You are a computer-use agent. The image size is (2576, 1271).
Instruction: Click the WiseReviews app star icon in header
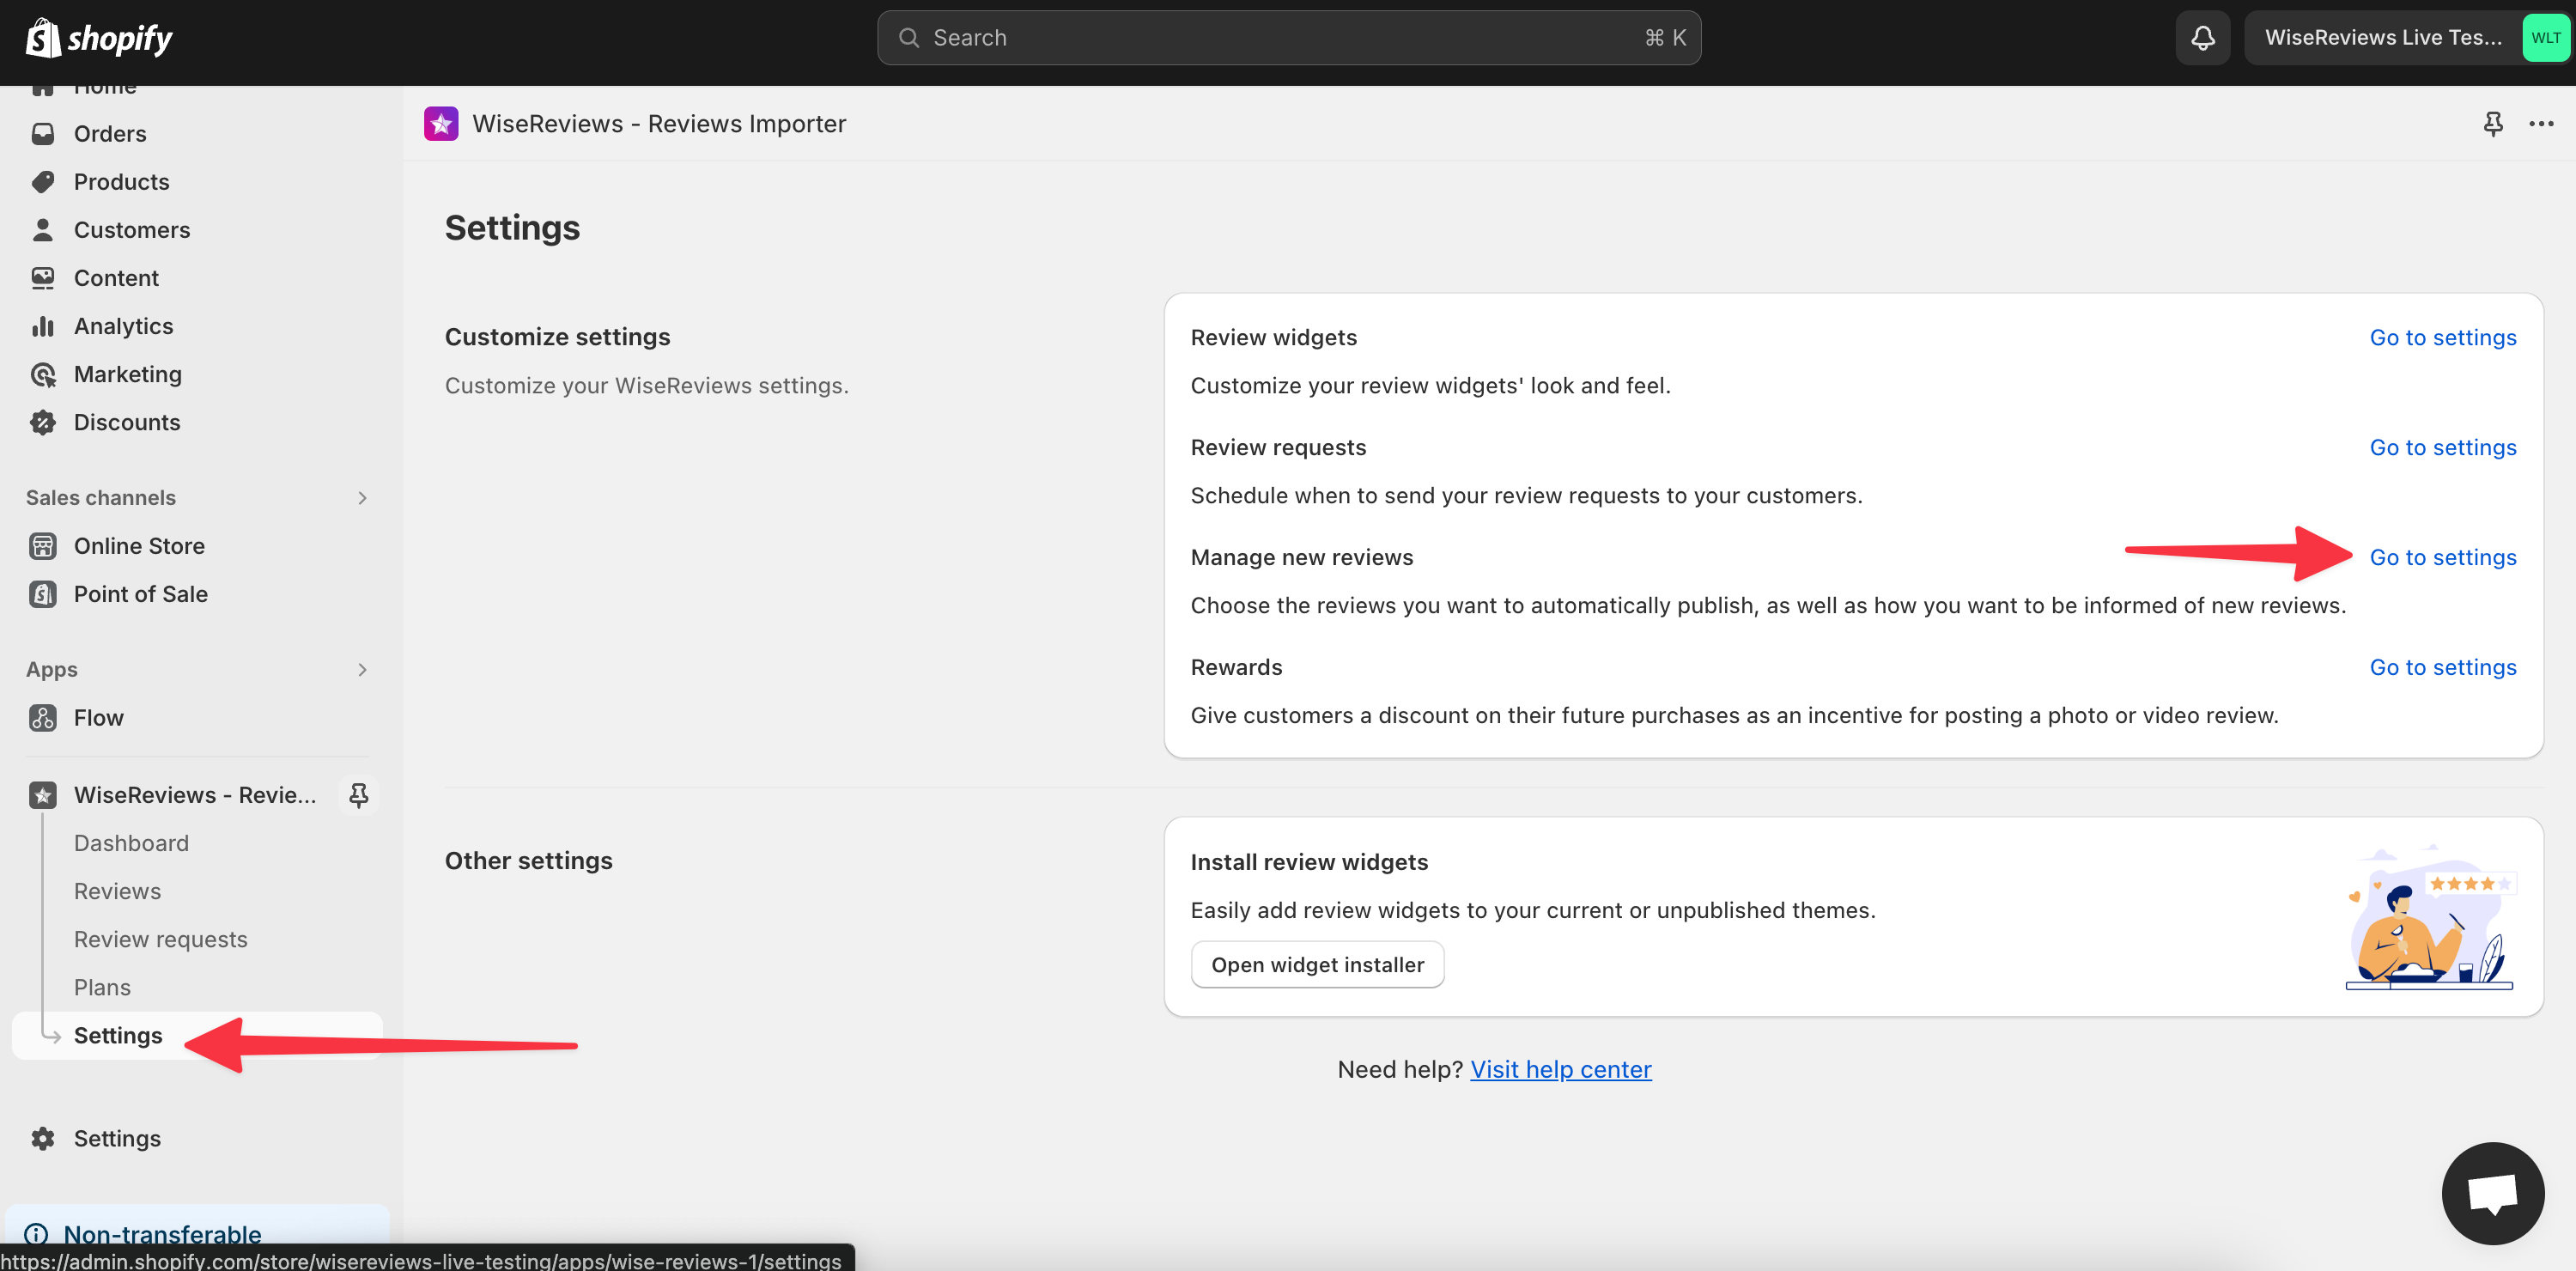click(441, 124)
